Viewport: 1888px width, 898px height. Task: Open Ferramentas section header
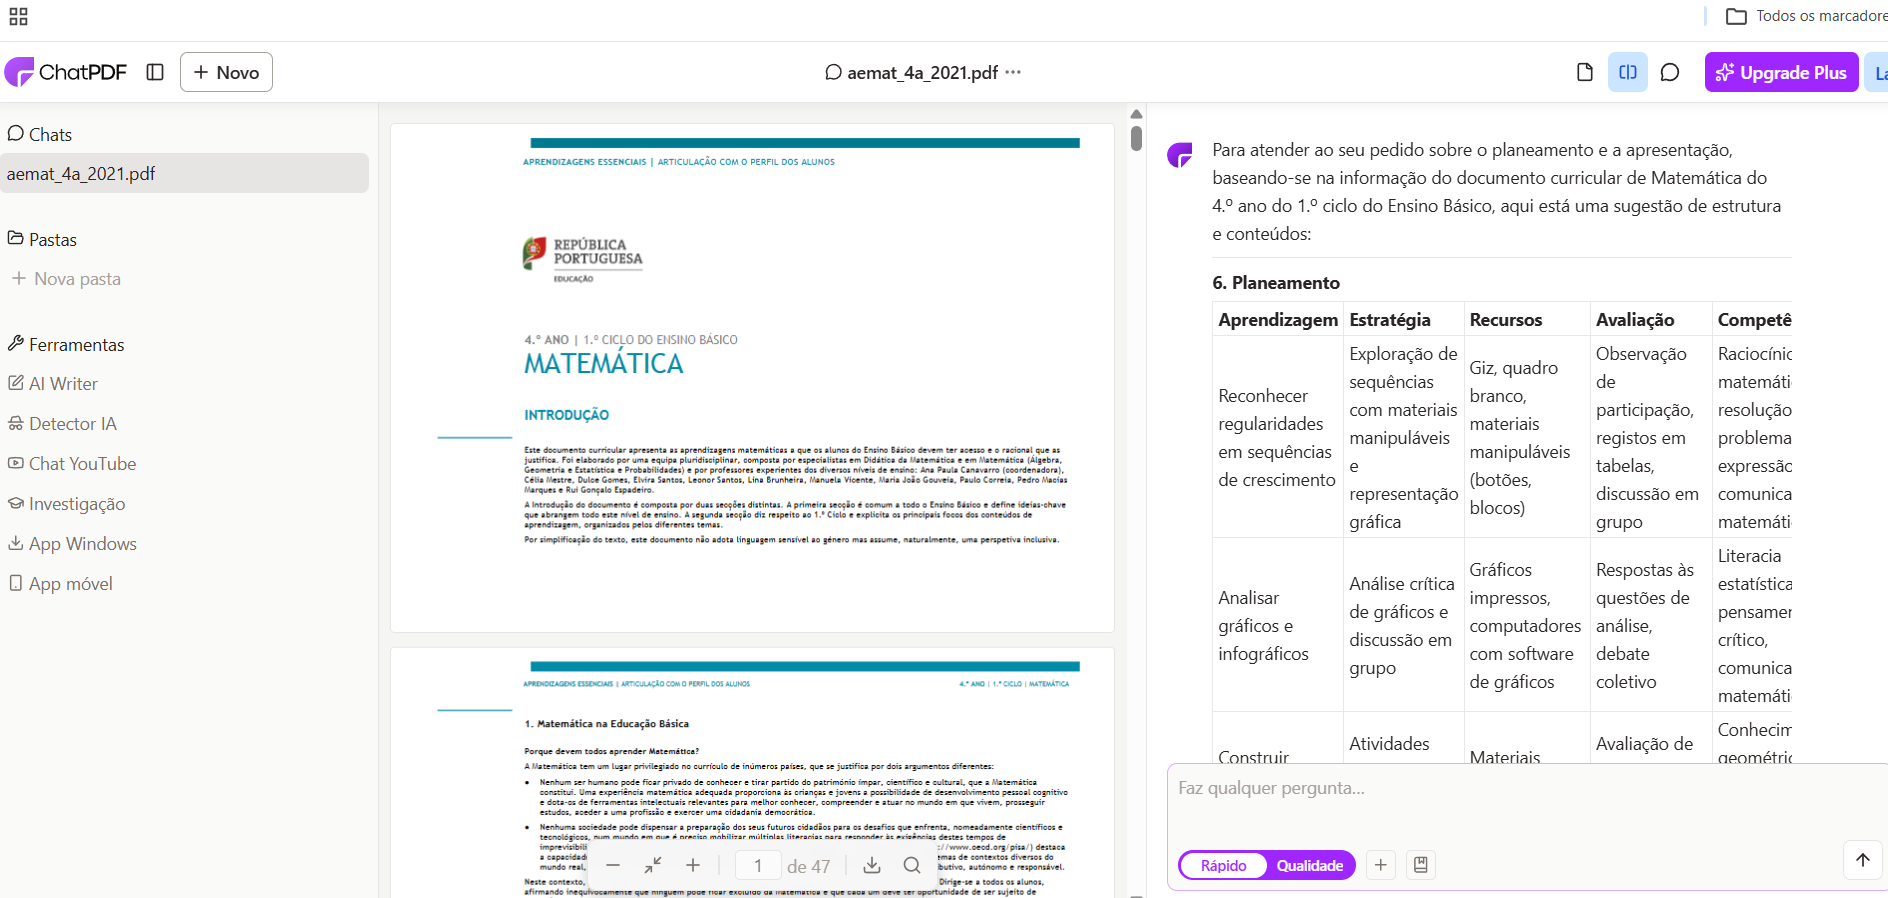(66, 344)
